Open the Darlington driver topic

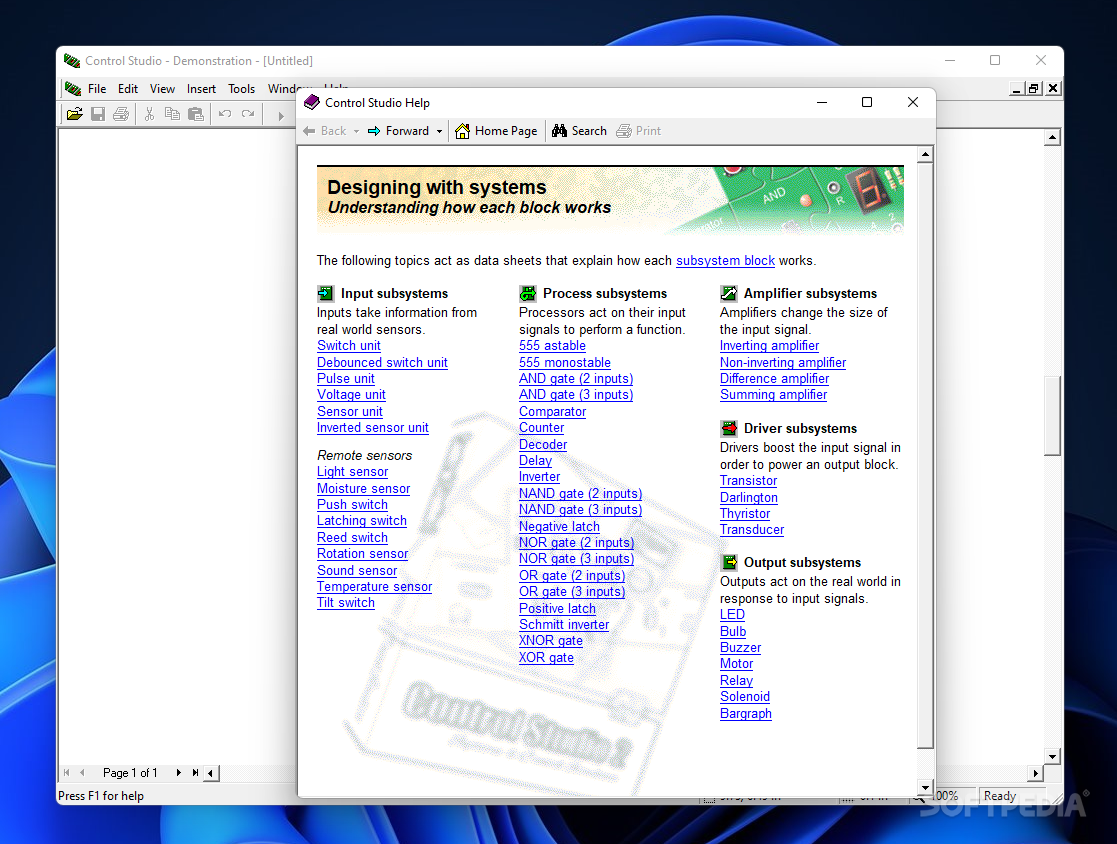(749, 497)
